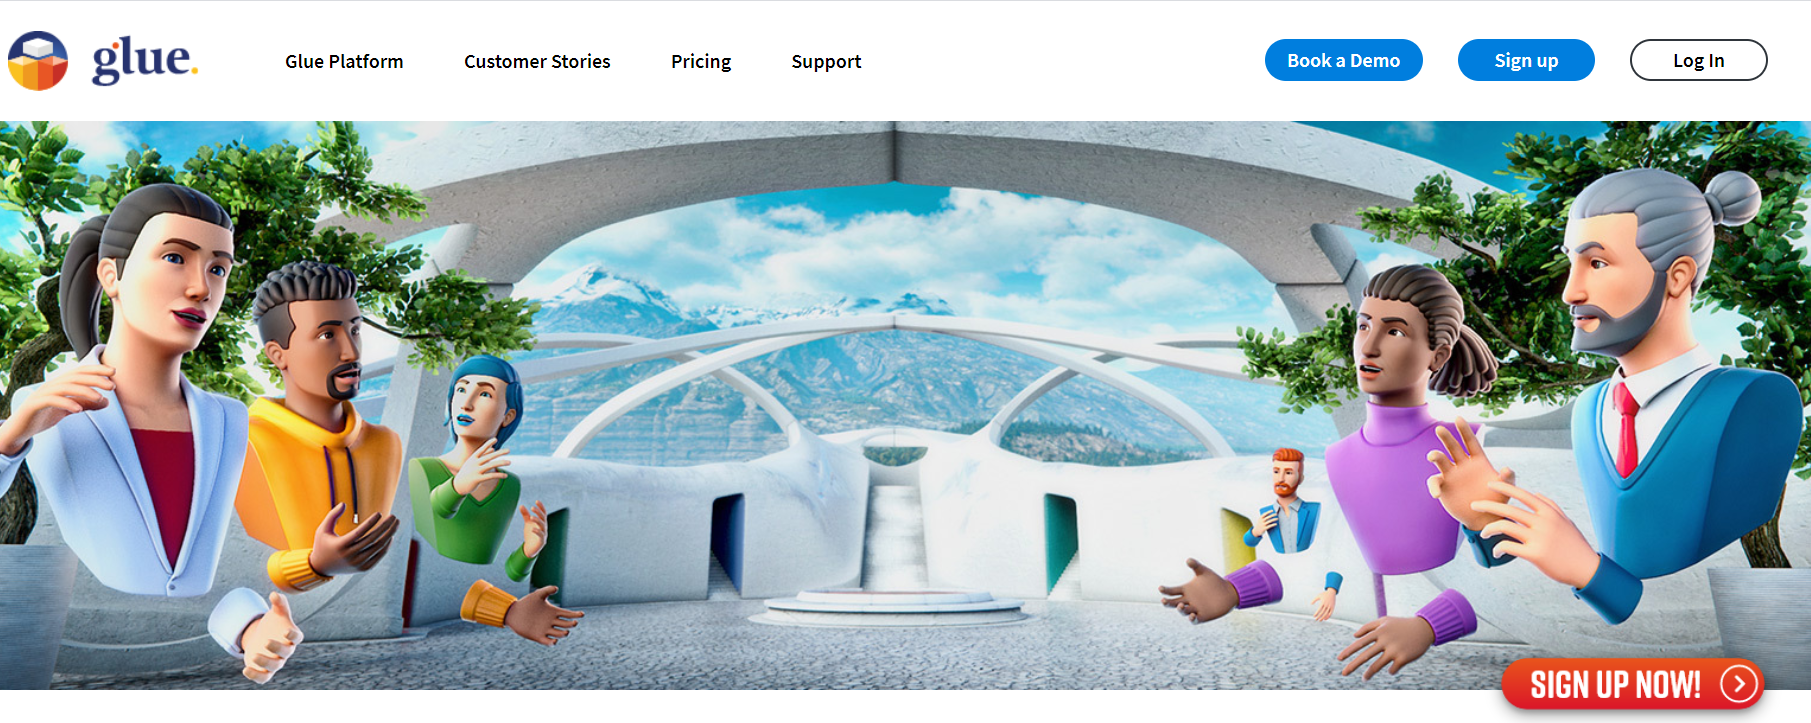
Task: Select Support in the navigation bar
Action: pyautogui.click(x=826, y=62)
